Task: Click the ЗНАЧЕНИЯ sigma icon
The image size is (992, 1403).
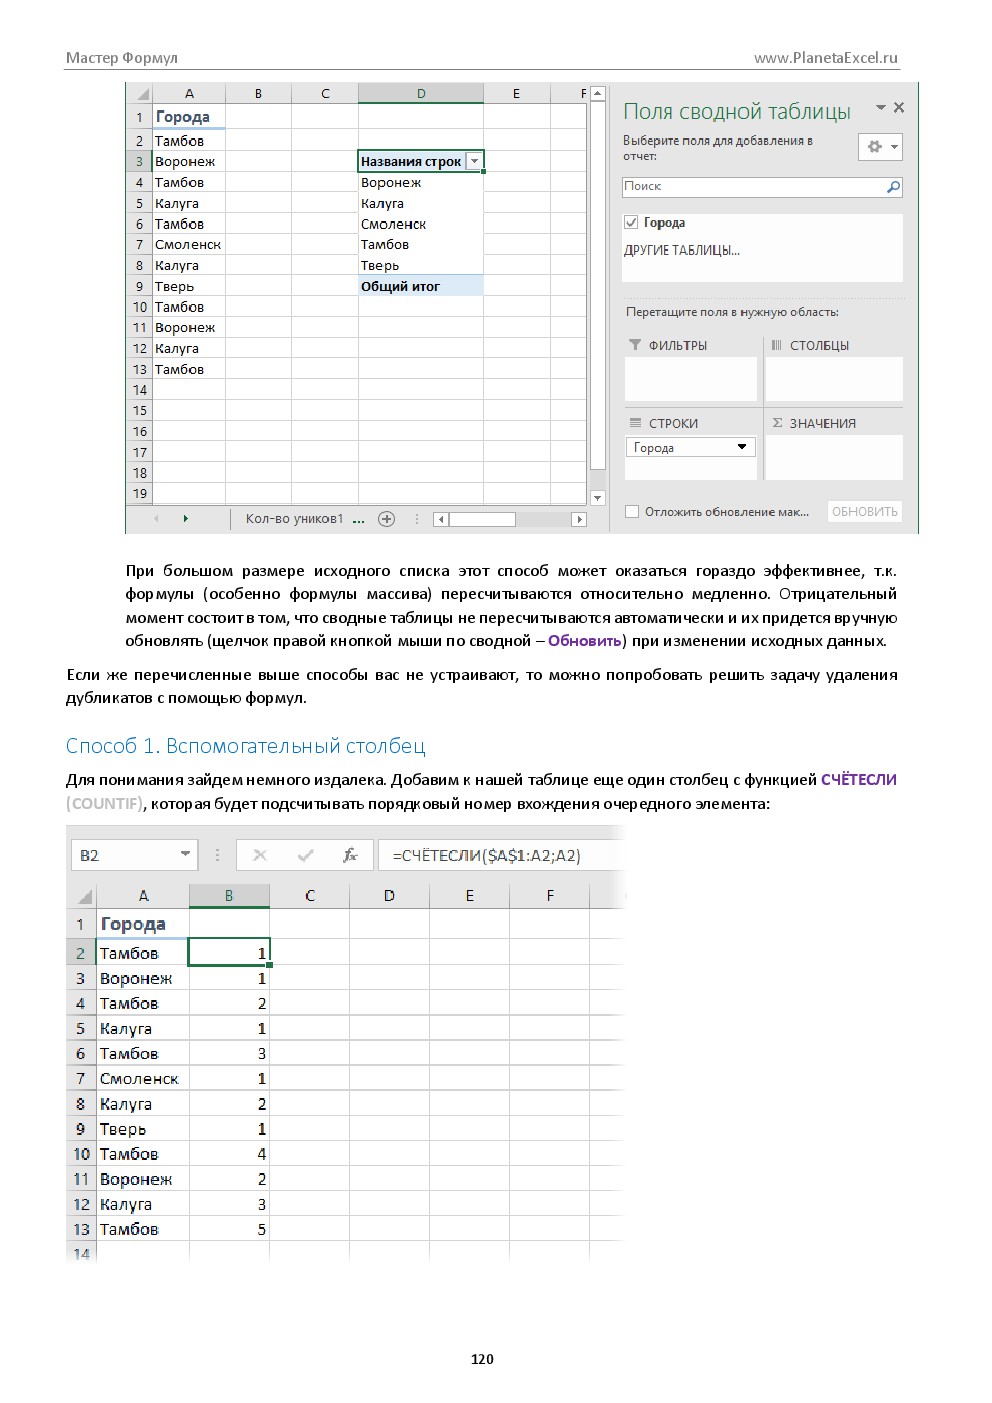Action: click(x=777, y=423)
